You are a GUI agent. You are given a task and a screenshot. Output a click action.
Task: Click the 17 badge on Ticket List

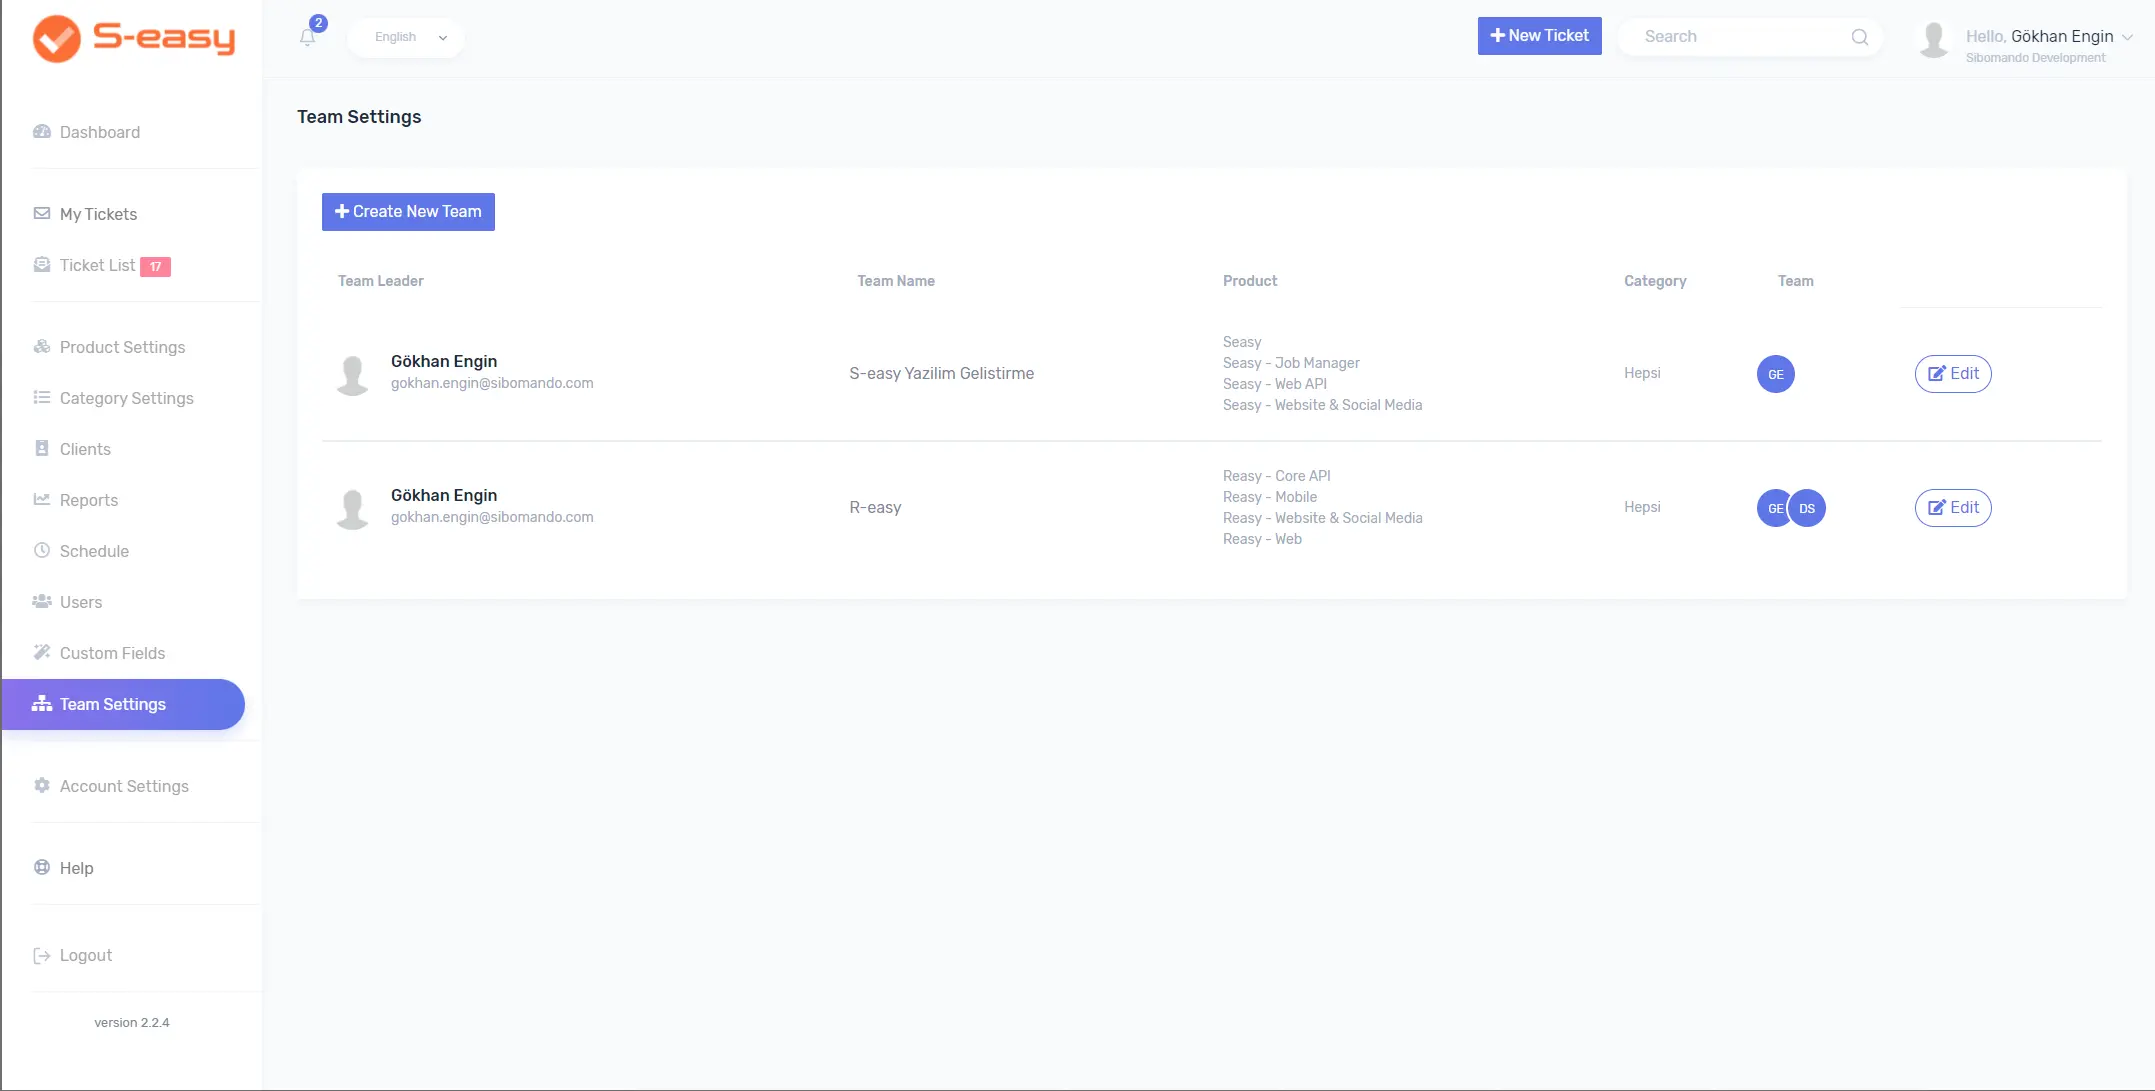[x=155, y=267]
